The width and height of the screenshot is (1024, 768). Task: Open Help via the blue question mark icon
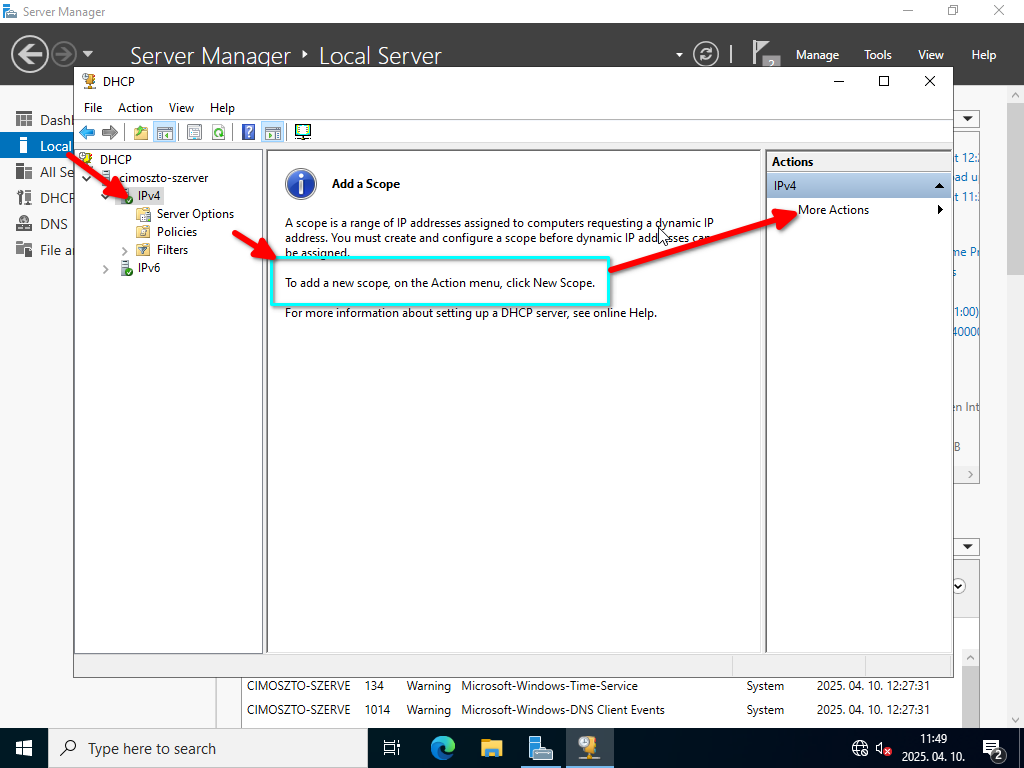click(x=249, y=132)
